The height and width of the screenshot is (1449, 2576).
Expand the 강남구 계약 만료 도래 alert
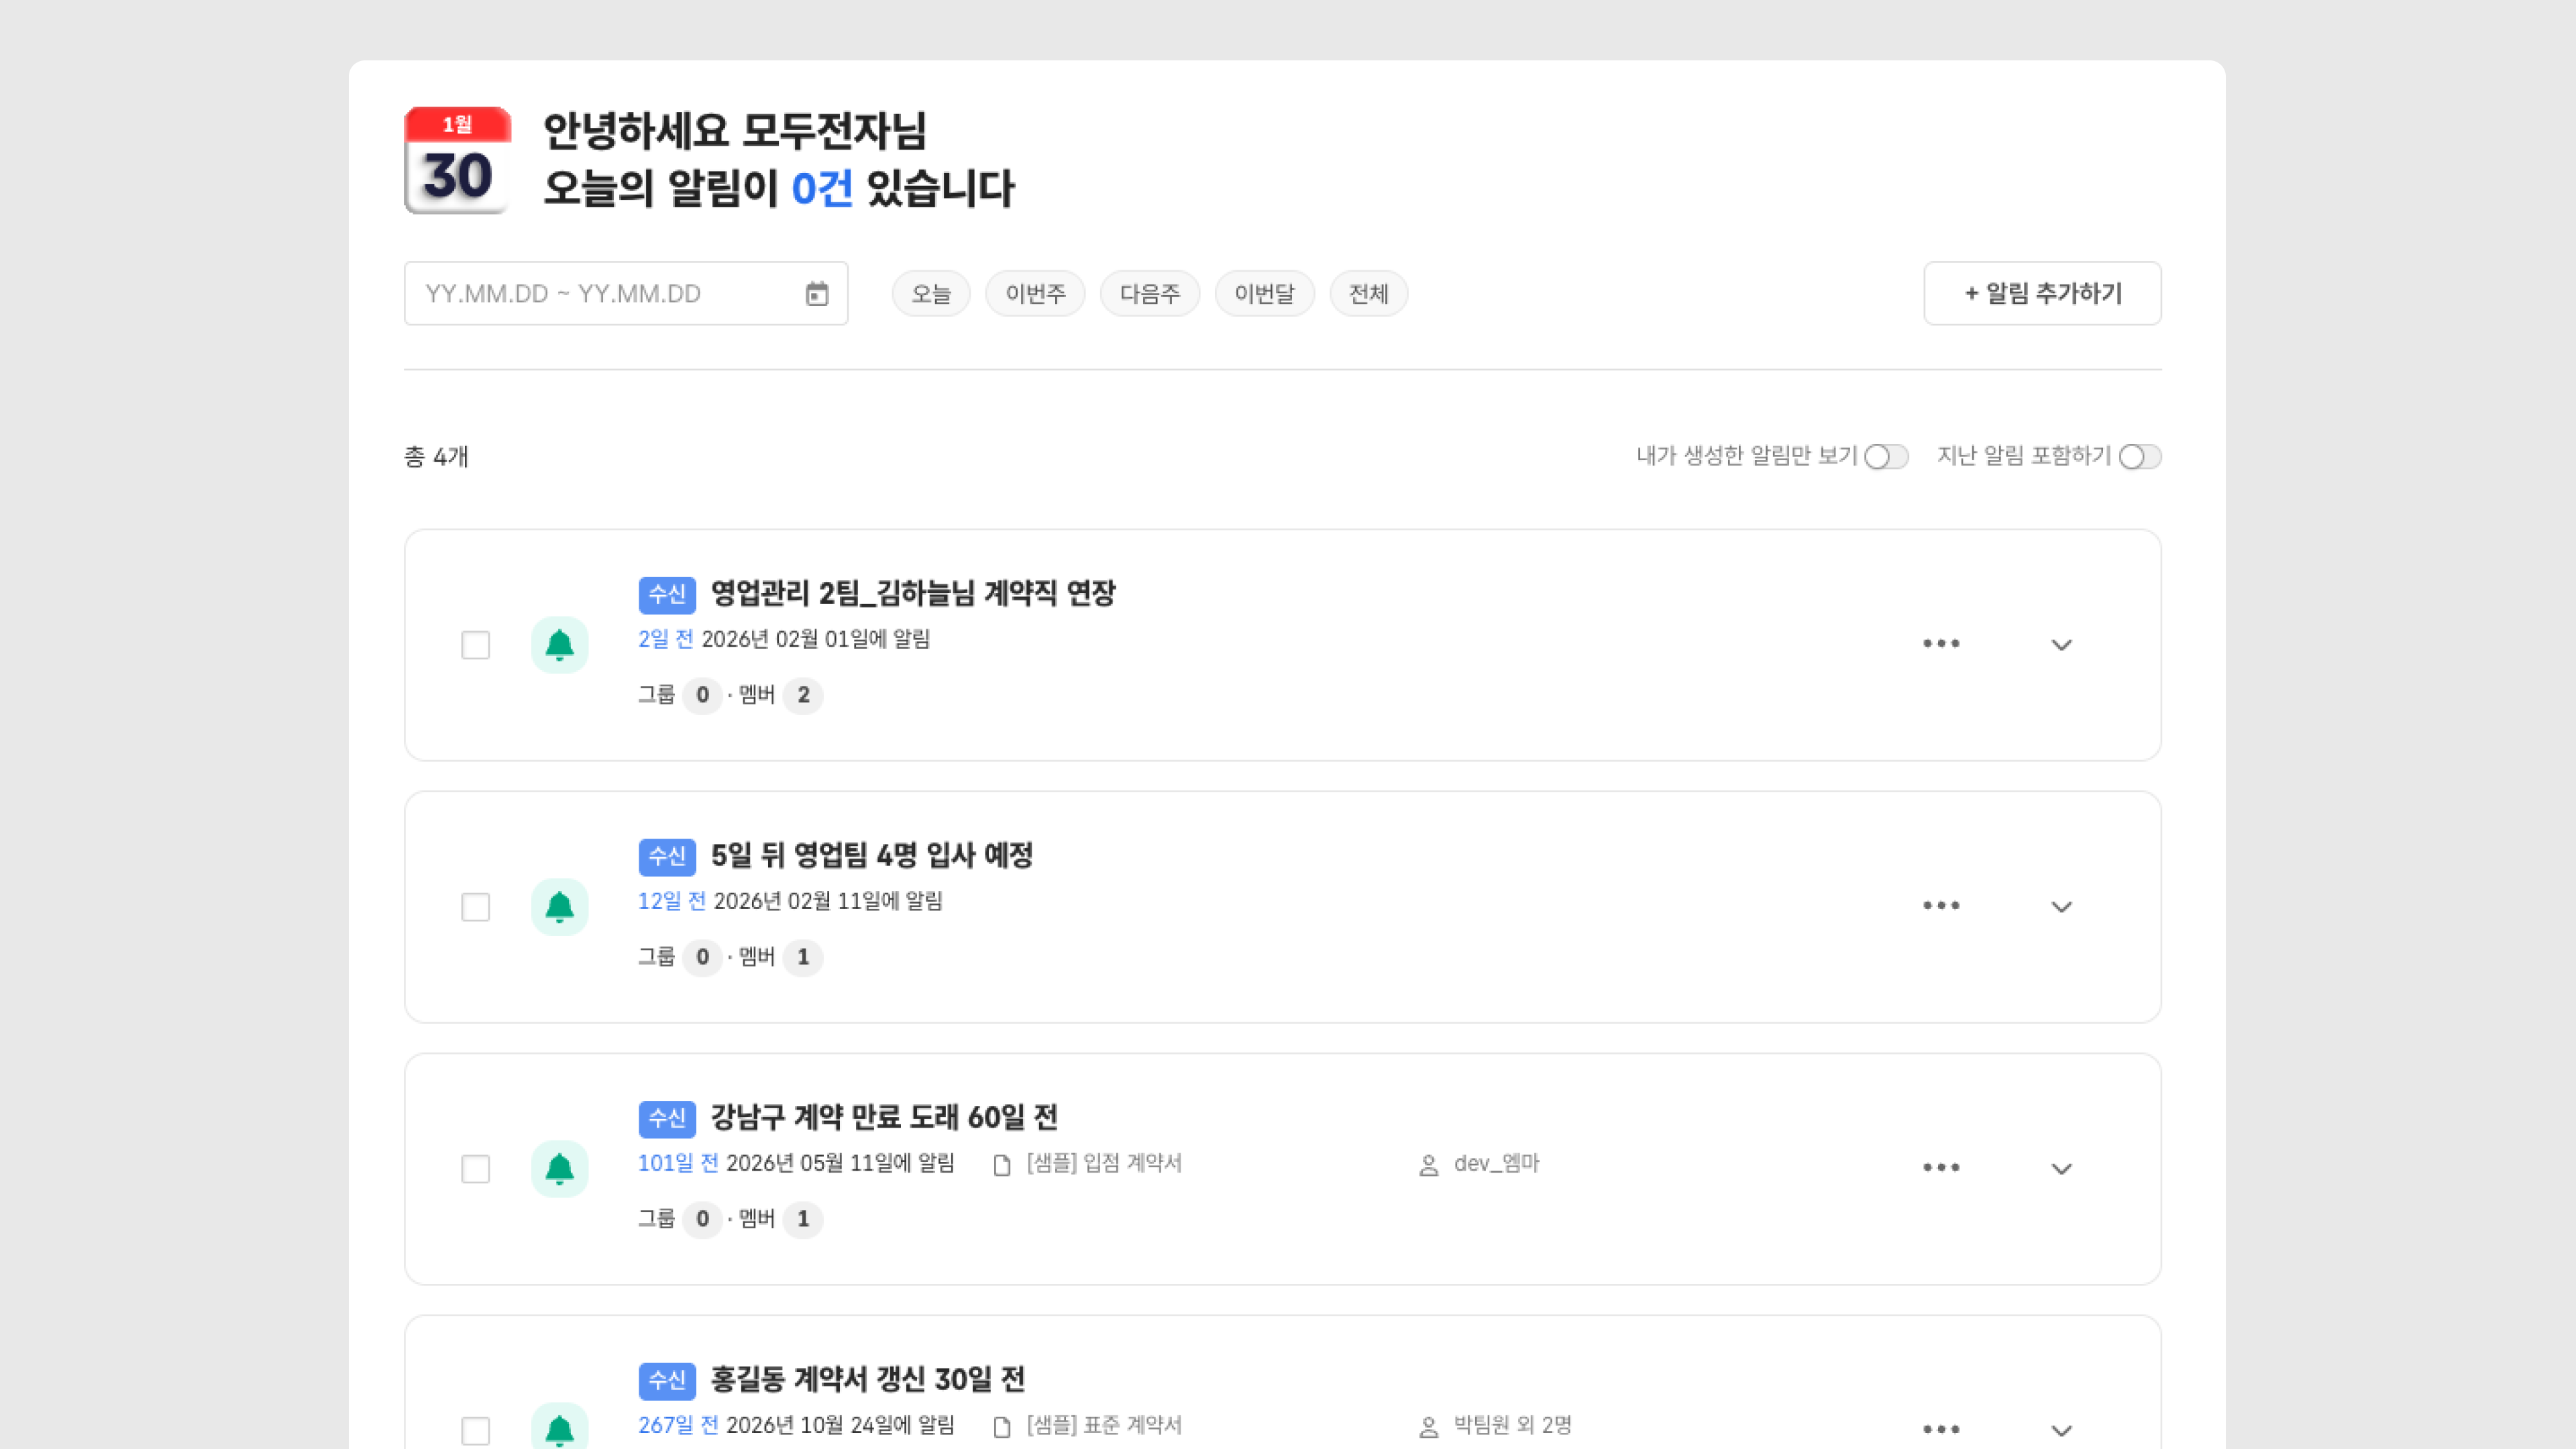tap(2061, 1169)
